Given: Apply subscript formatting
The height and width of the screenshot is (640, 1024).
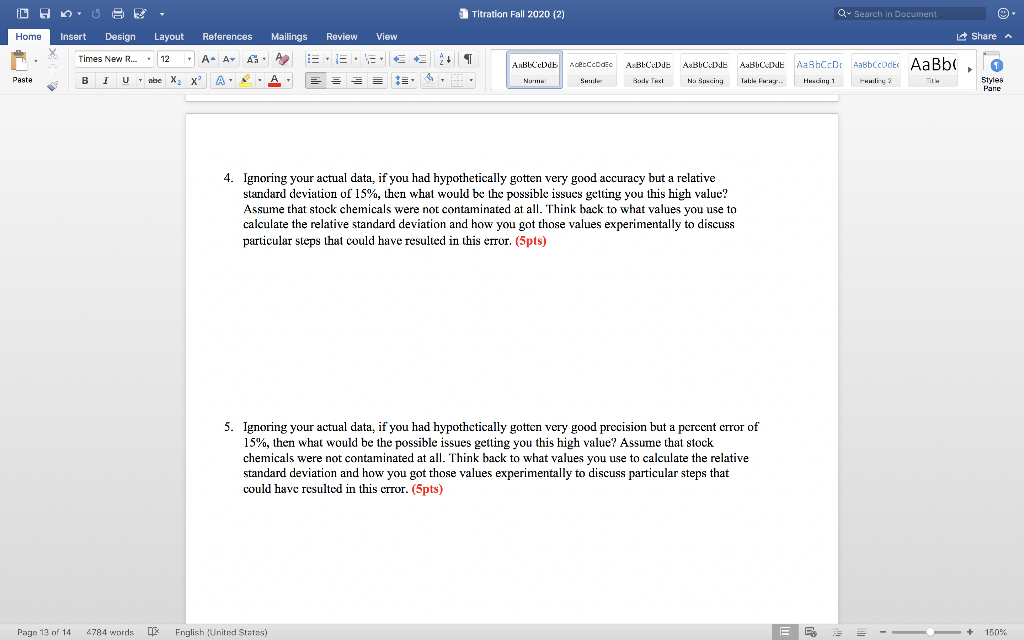Looking at the screenshot, I should click(x=175, y=80).
